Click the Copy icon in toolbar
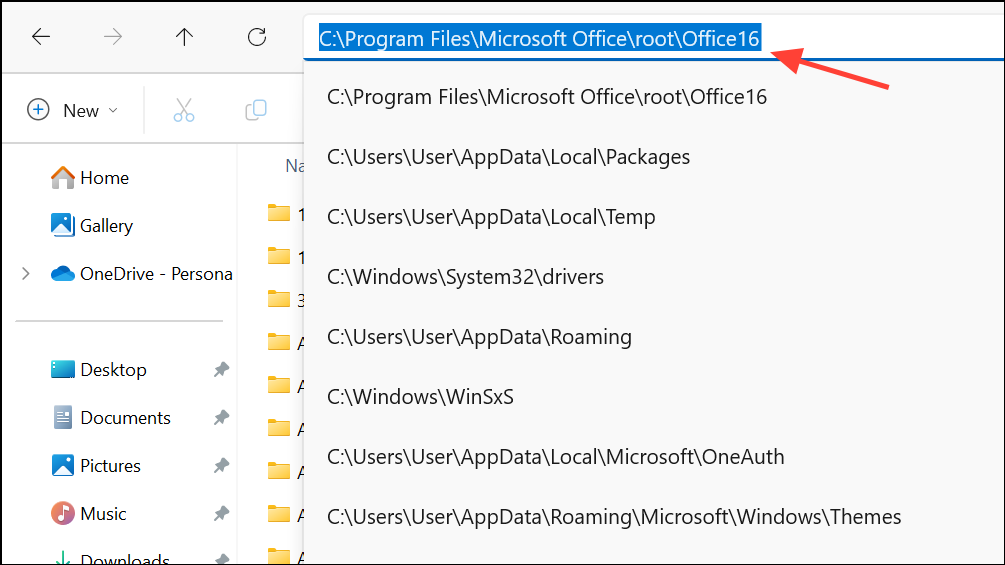 (x=256, y=110)
